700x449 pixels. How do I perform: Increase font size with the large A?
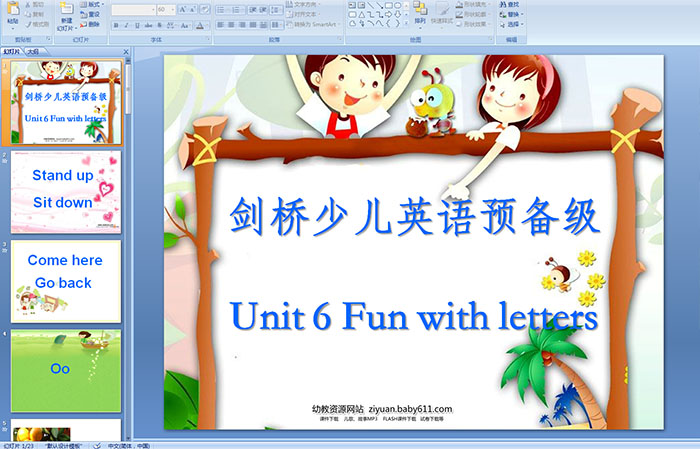coord(183,9)
